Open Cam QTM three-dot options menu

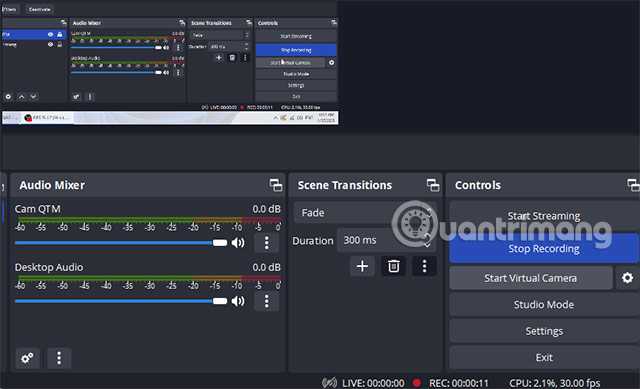(267, 243)
